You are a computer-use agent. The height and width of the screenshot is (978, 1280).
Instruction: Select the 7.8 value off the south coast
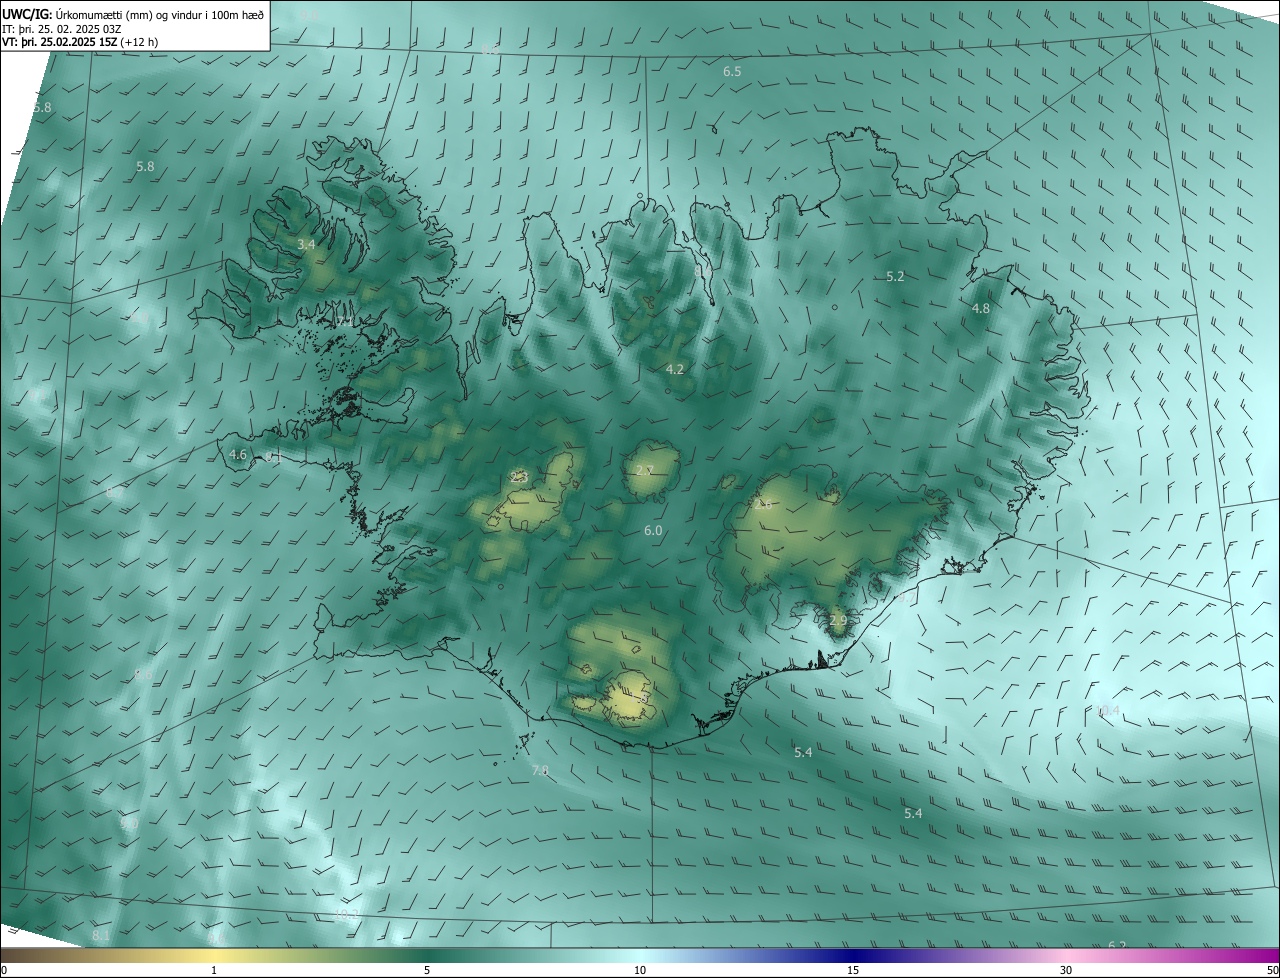pyautogui.click(x=540, y=770)
